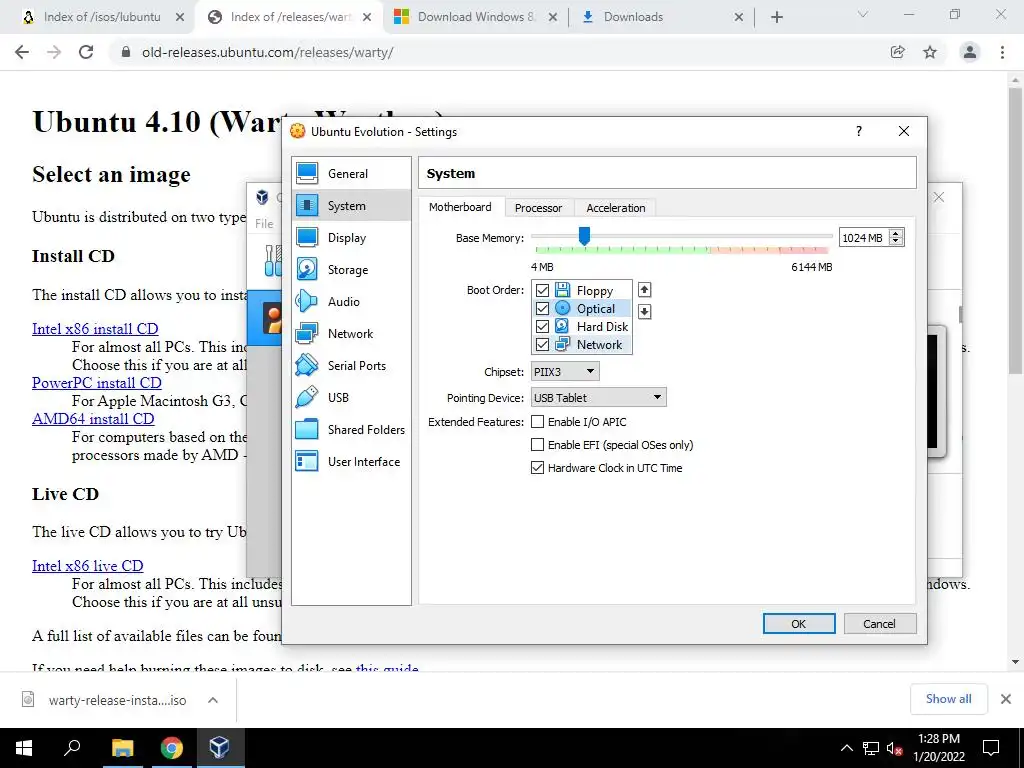
Task: Open the Storage settings icon
Action: (307, 270)
